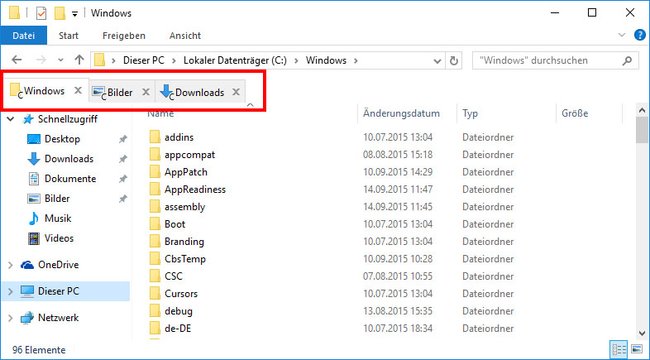The height and width of the screenshot is (360, 650).
Task: Open the address bar history dropdown
Action: pos(437,61)
